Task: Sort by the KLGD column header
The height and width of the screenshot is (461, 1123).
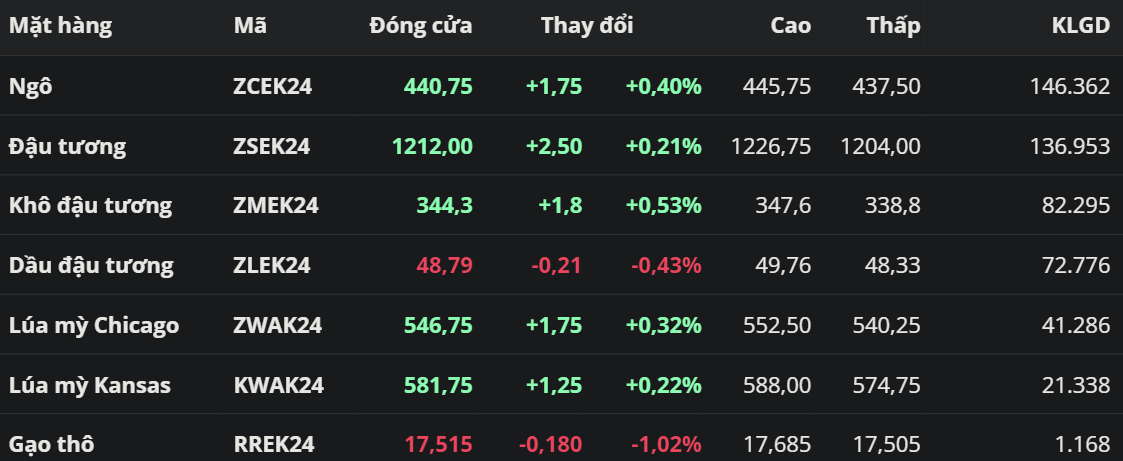Action: point(1080,26)
